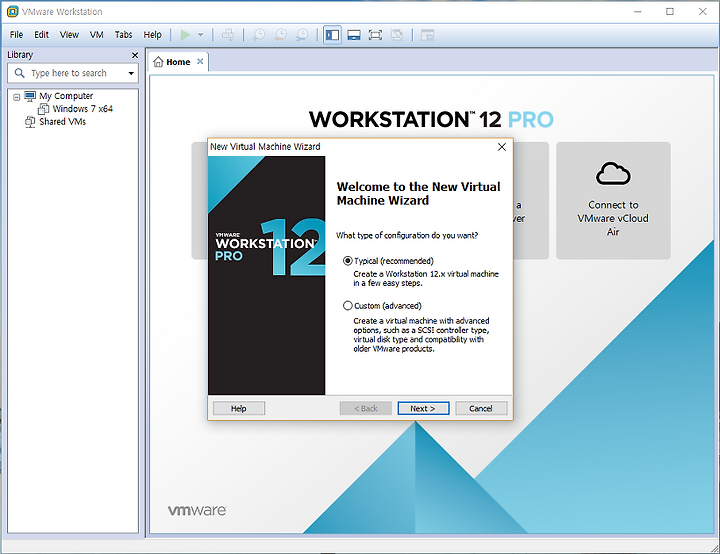
Task: Click the VMware Workstation title bar app icon
Action: pos(12,11)
